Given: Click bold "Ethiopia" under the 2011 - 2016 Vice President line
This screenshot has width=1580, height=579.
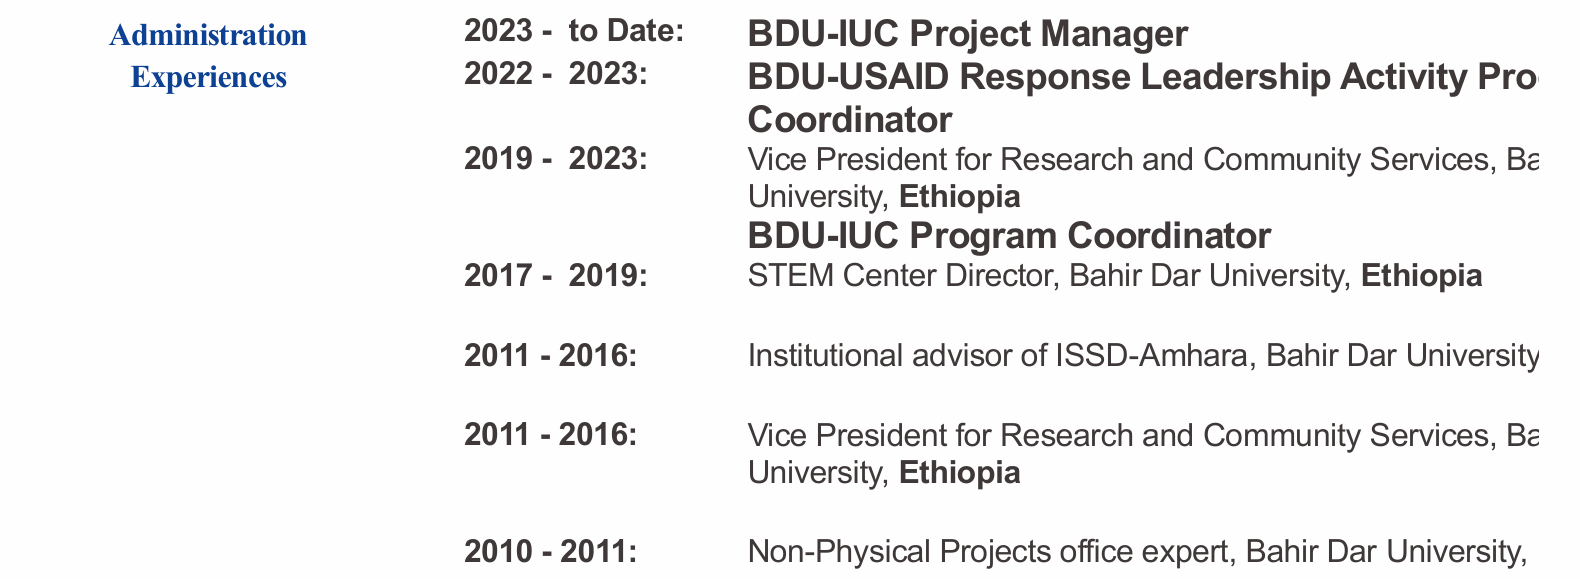Looking at the screenshot, I should coord(960,472).
